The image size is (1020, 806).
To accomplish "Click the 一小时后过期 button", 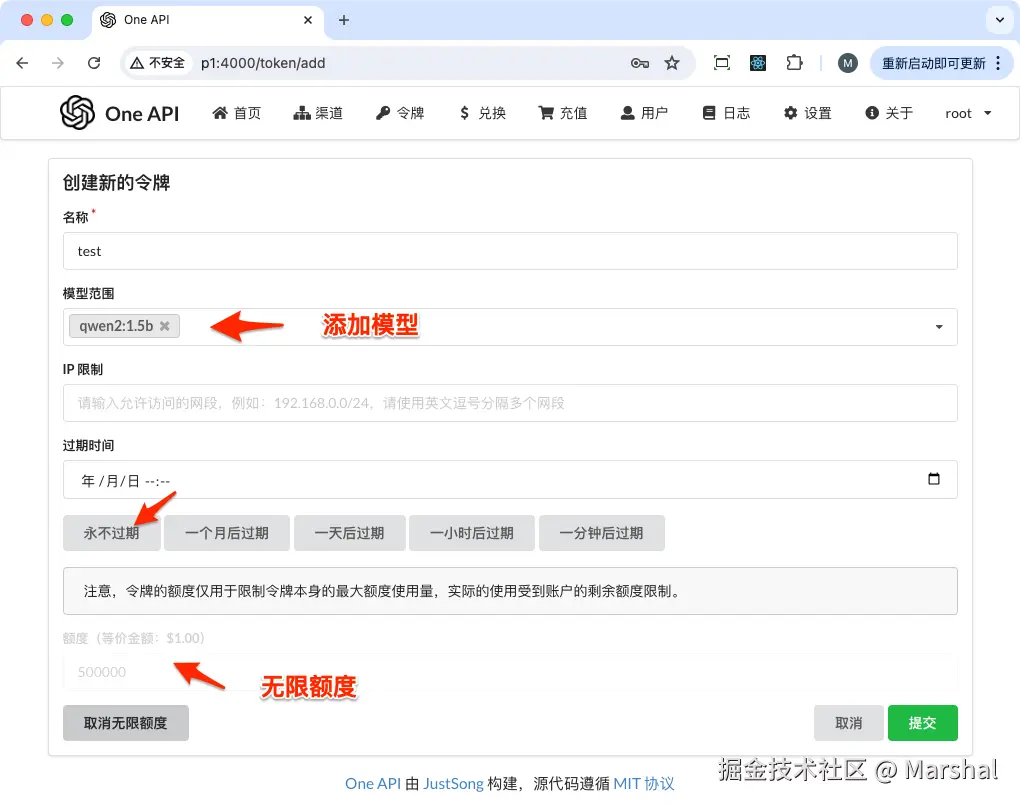I will click(472, 533).
